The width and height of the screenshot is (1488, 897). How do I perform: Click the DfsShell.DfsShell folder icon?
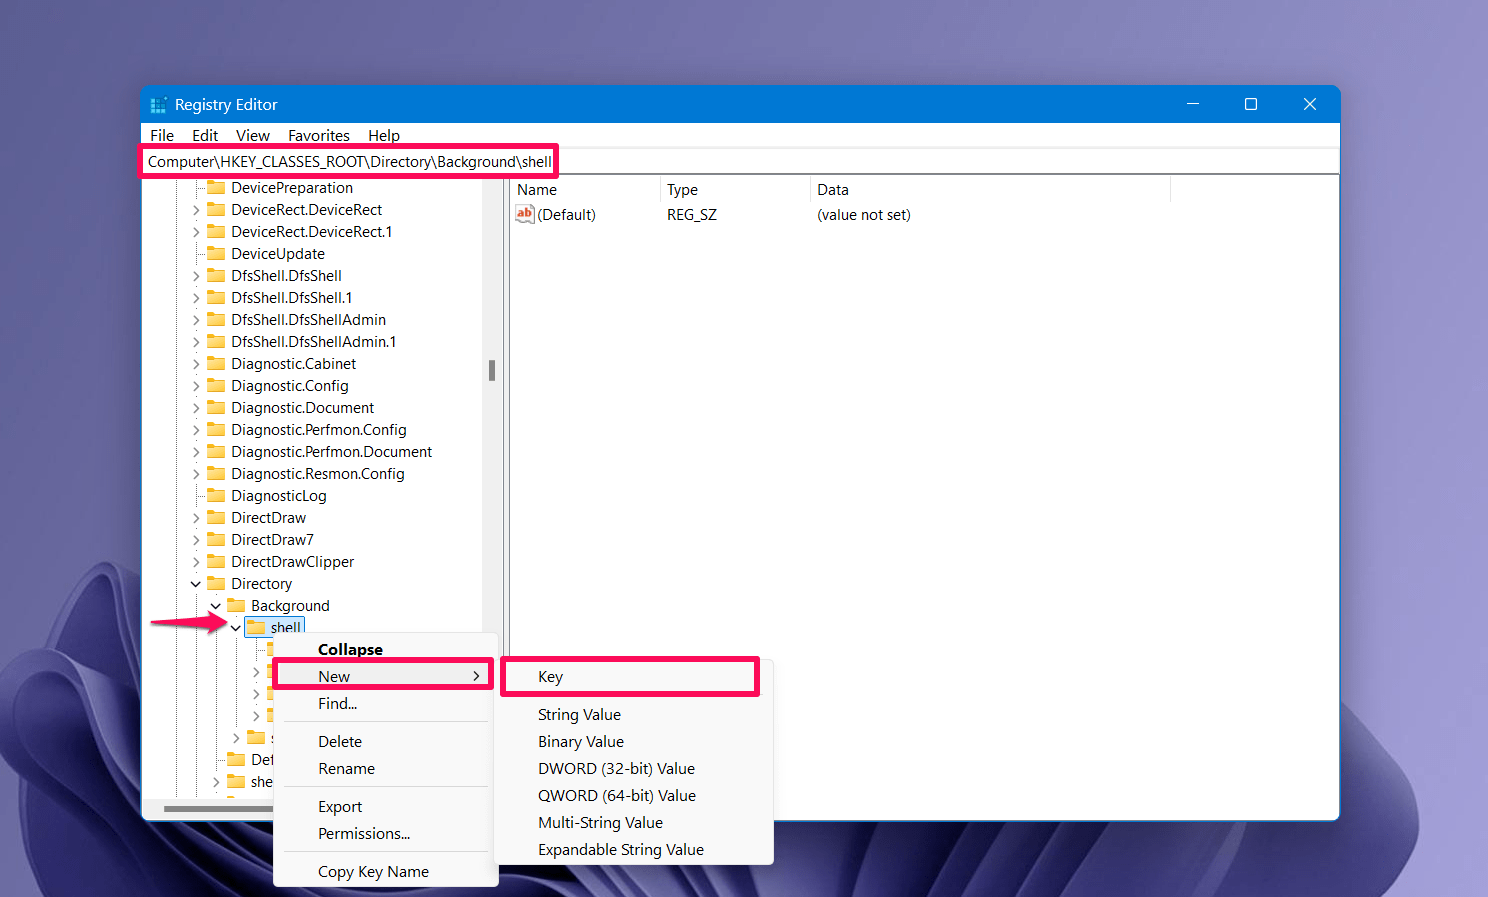pyautogui.click(x=216, y=275)
